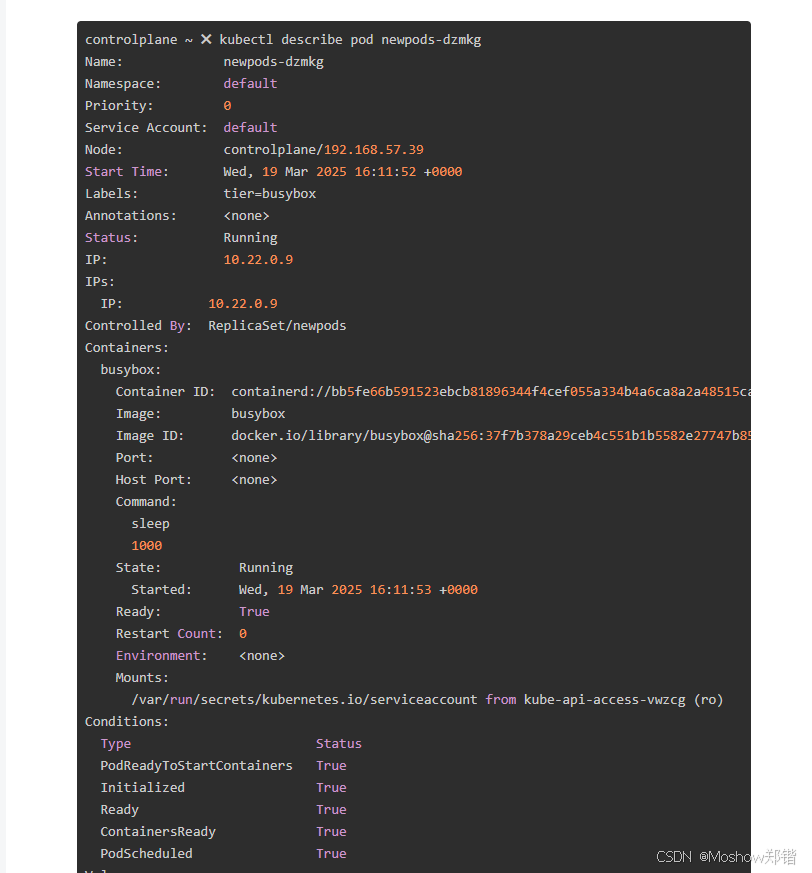Click Host Port value <none>
The width and height of the screenshot is (812, 873).
click(x=254, y=479)
